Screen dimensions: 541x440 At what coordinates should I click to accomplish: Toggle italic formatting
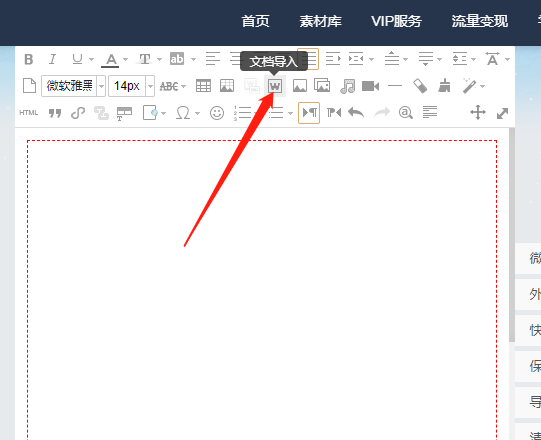[x=52, y=59]
